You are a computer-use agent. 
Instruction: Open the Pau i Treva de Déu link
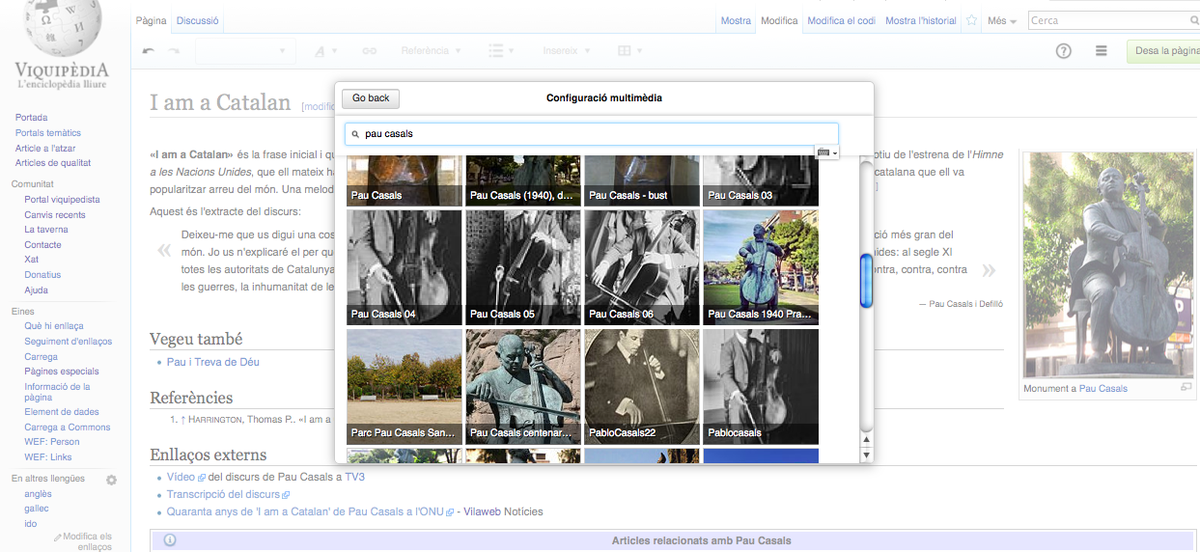213,361
